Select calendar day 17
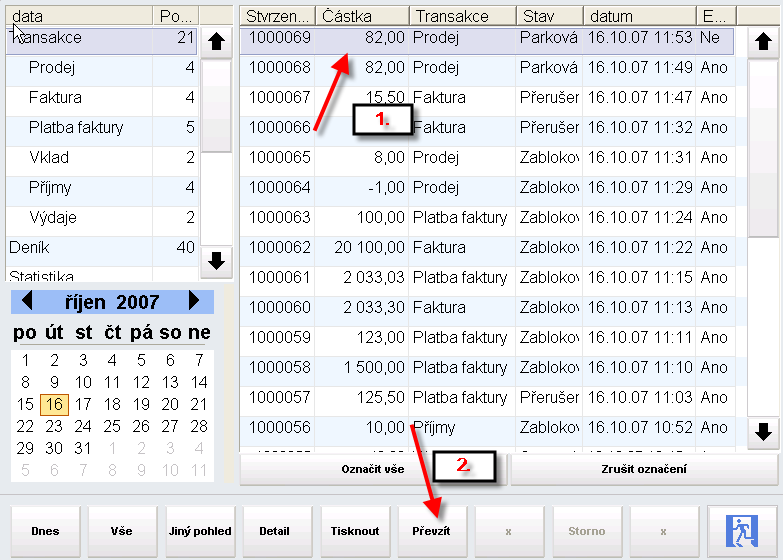 tap(83, 404)
